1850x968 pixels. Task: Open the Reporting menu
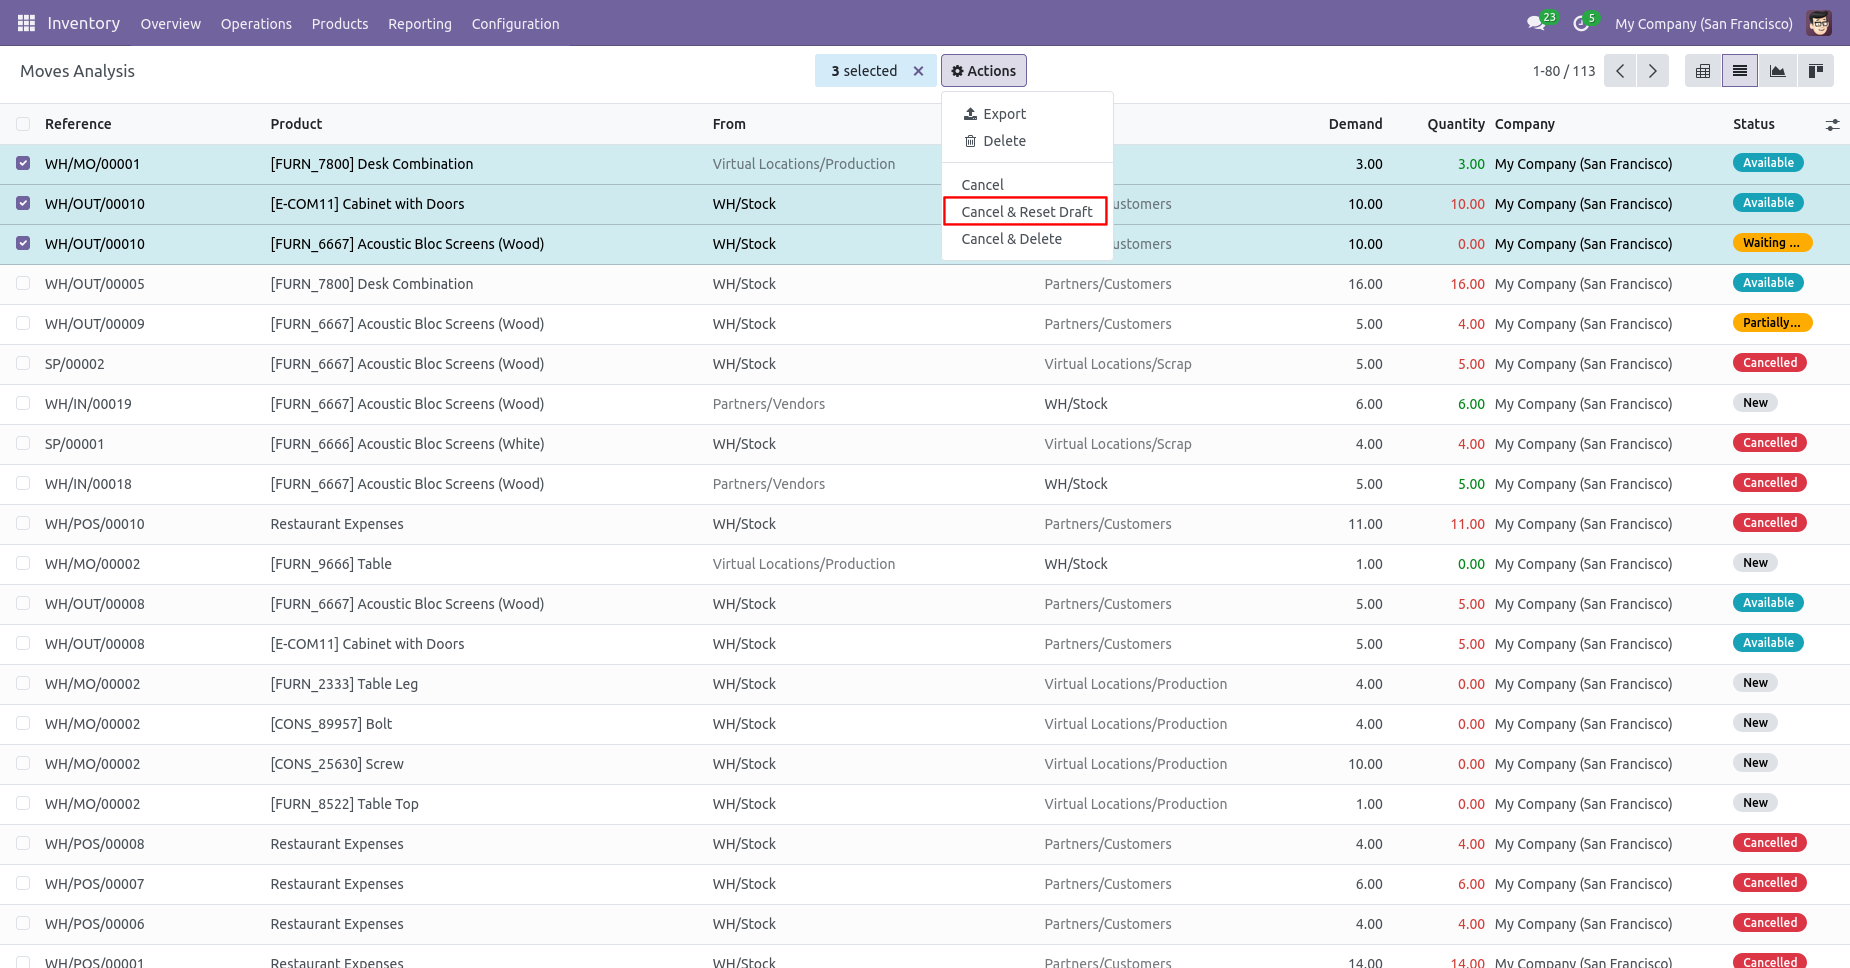(x=420, y=24)
